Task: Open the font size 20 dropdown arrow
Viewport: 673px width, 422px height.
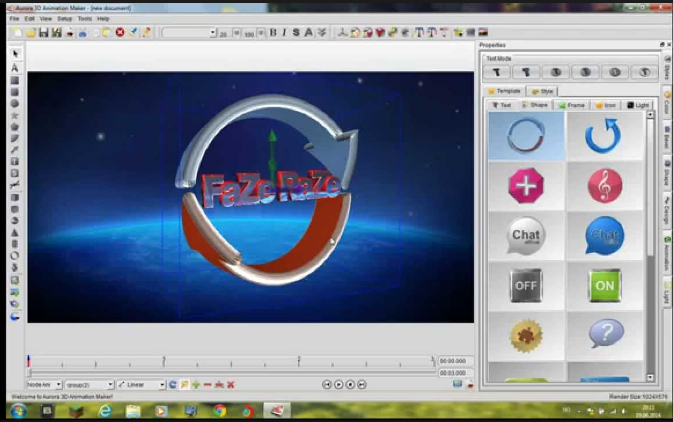Action: pos(236,33)
